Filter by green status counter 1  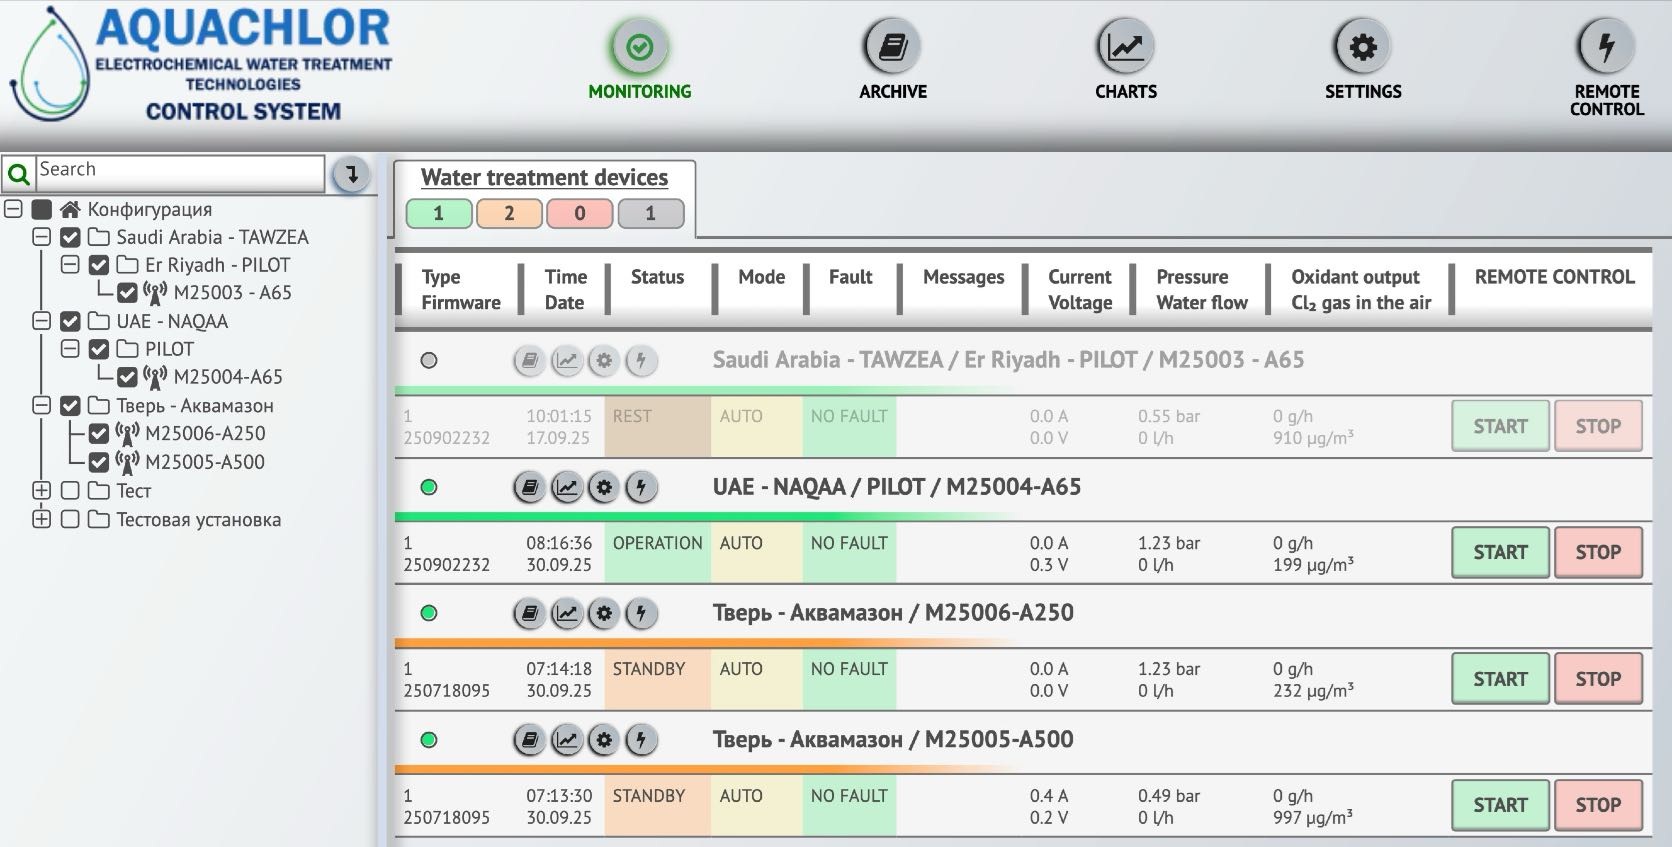pyautogui.click(x=439, y=213)
